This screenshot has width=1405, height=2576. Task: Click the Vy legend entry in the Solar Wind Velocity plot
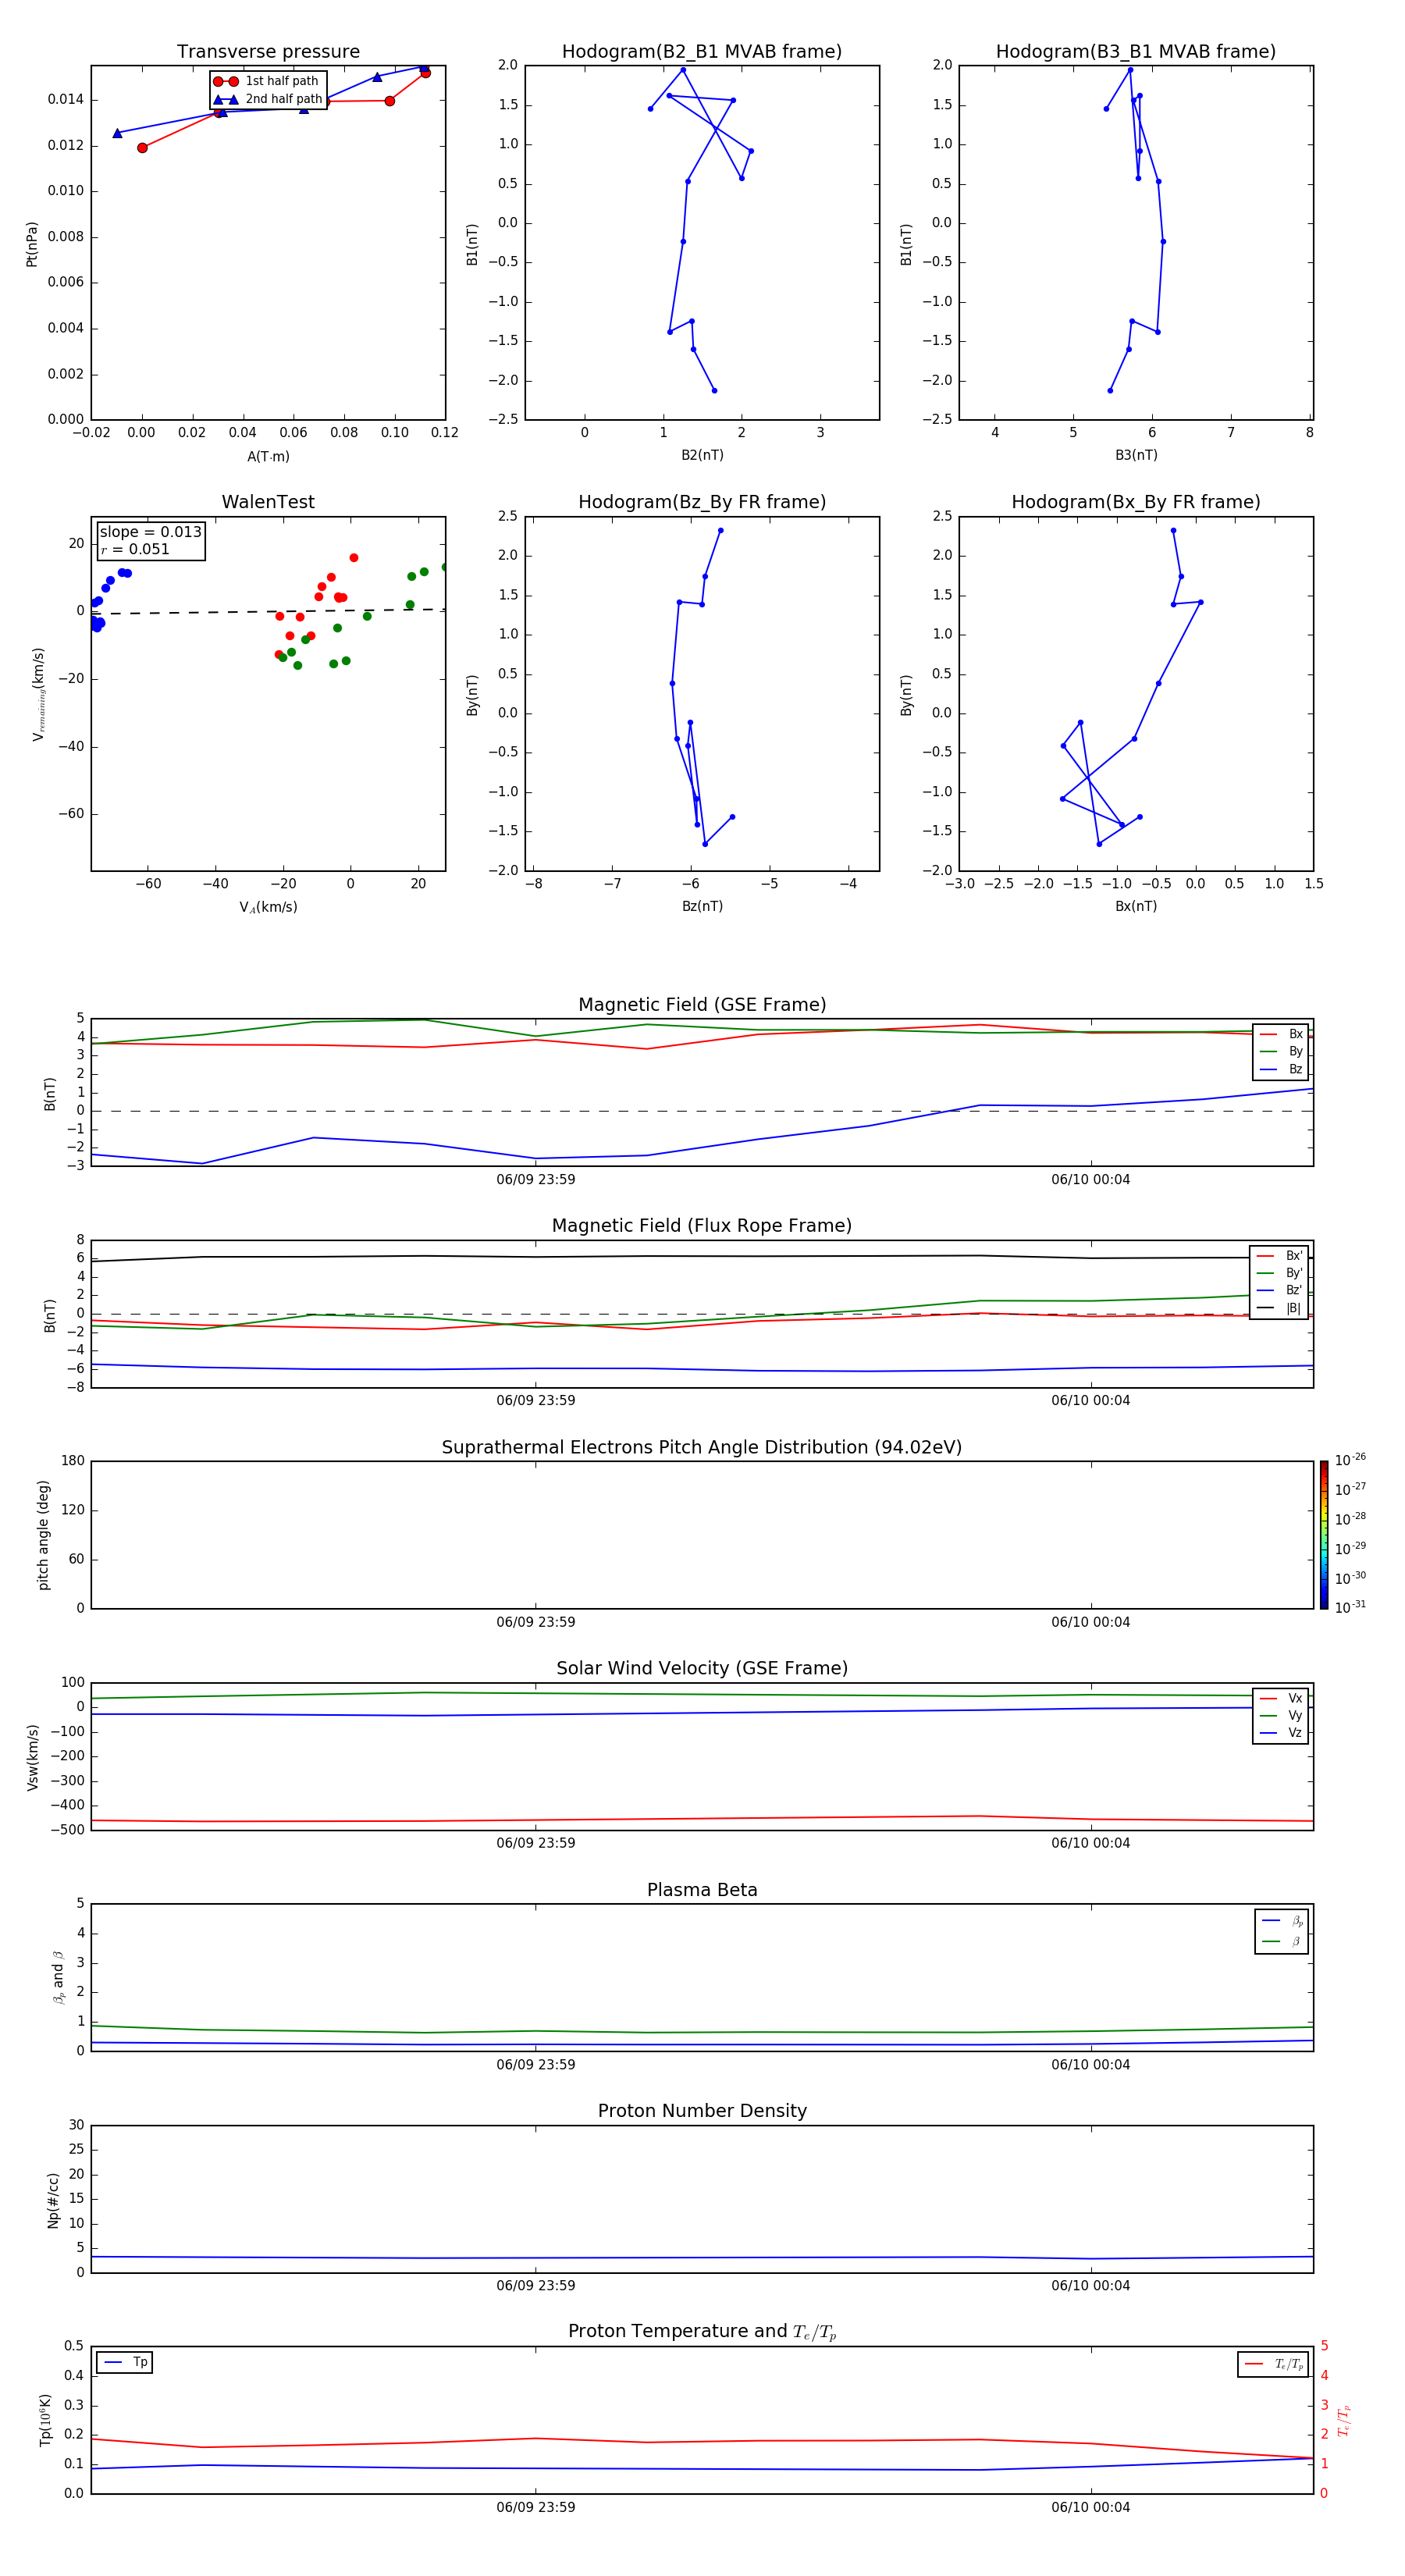tap(1281, 1715)
